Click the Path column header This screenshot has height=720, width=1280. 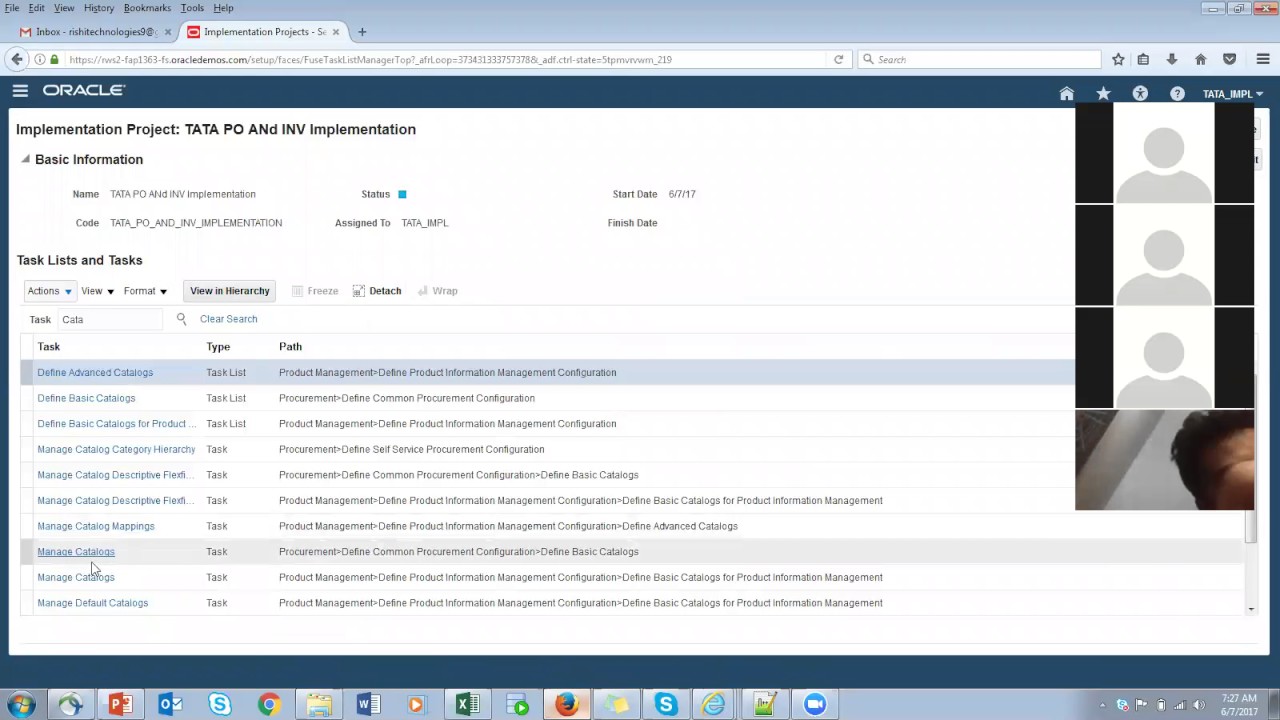290,347
